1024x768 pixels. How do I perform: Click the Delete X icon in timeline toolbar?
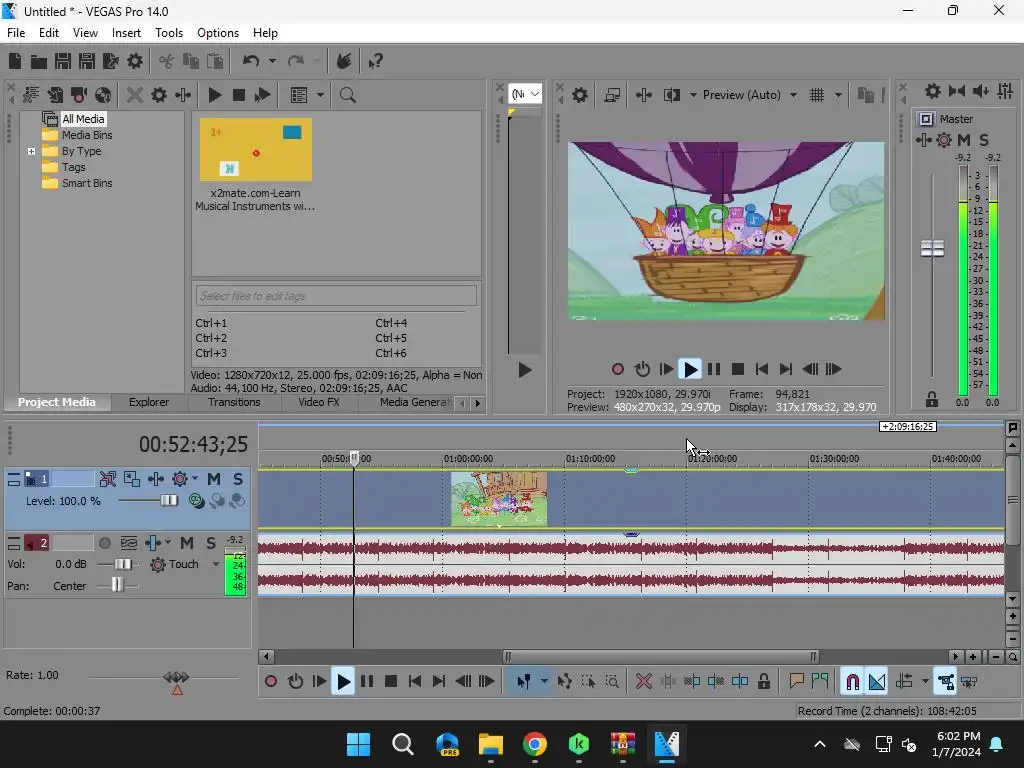click(644, 682)
